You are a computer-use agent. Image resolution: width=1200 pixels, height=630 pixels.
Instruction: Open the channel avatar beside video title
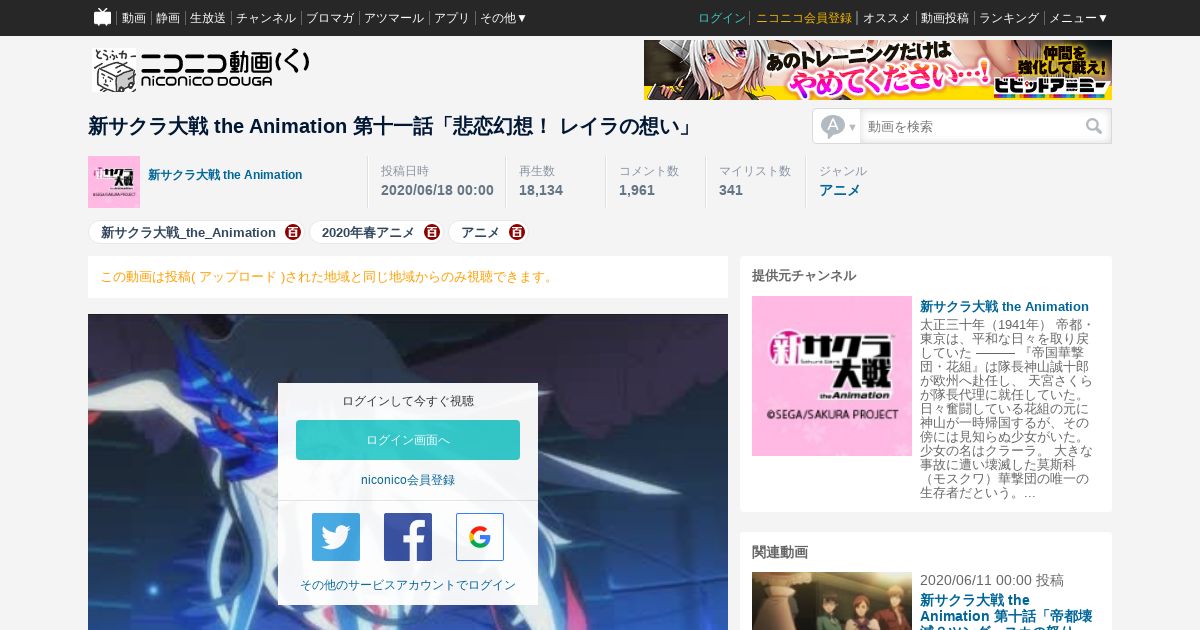[x=114, y=182]
